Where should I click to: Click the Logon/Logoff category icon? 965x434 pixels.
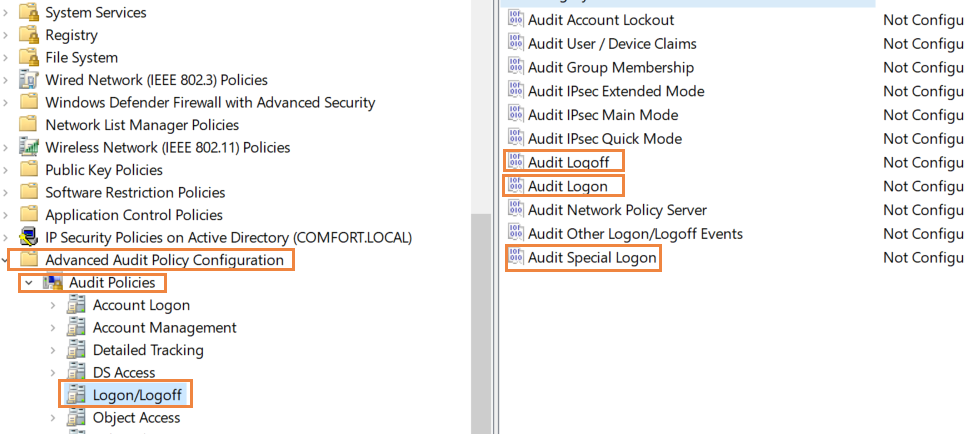[x=76, y=395]
